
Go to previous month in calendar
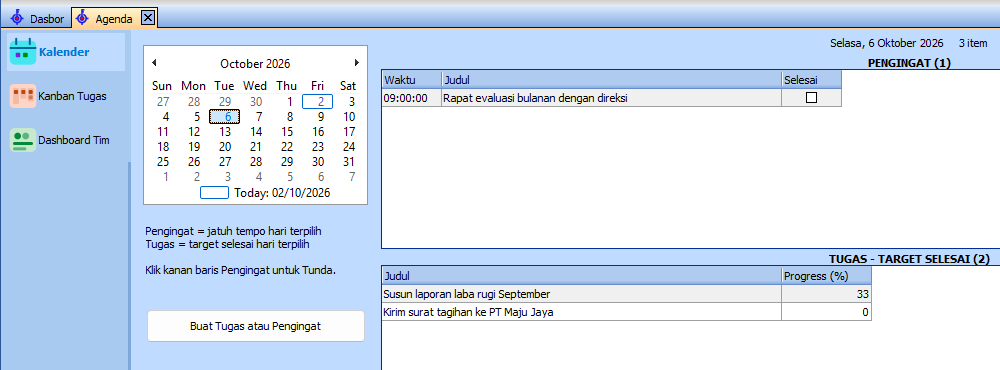(x=154, y=63)
